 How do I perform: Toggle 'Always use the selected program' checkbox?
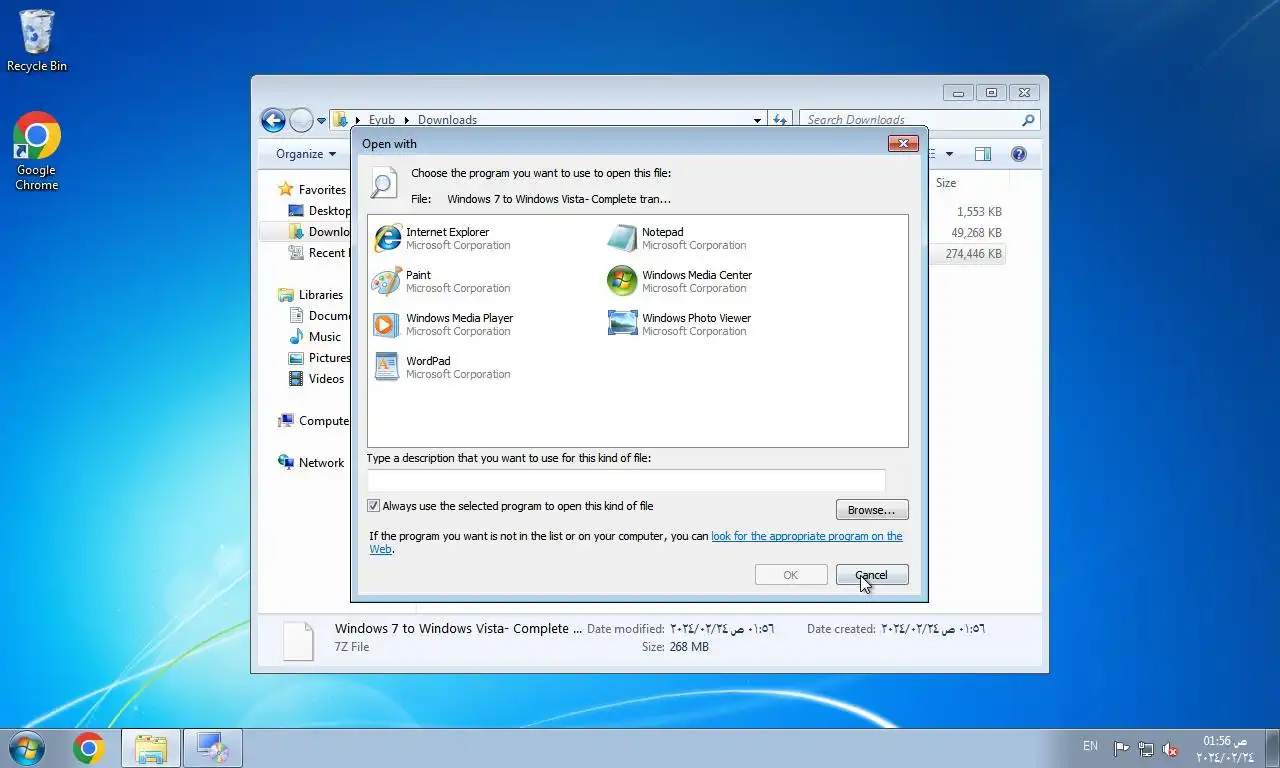click(374, 506)
